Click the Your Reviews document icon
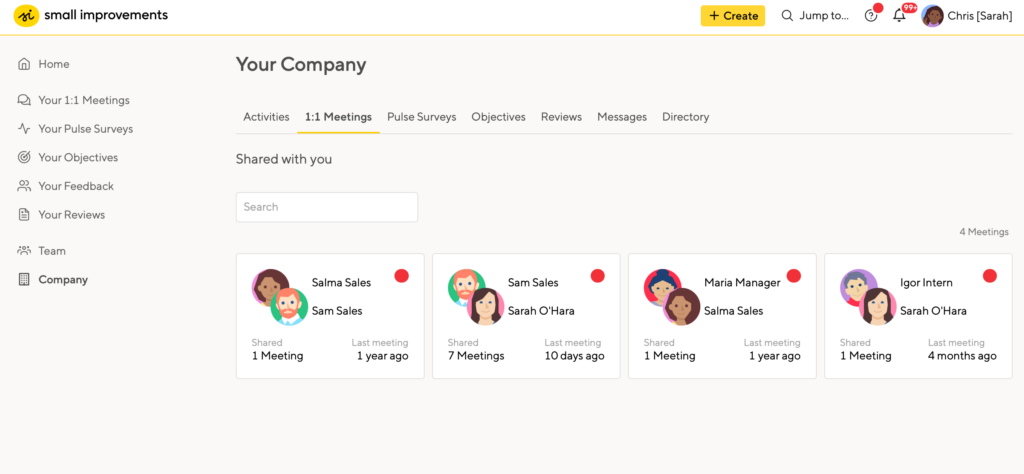The image size is (1024, 474). [24, 215]
